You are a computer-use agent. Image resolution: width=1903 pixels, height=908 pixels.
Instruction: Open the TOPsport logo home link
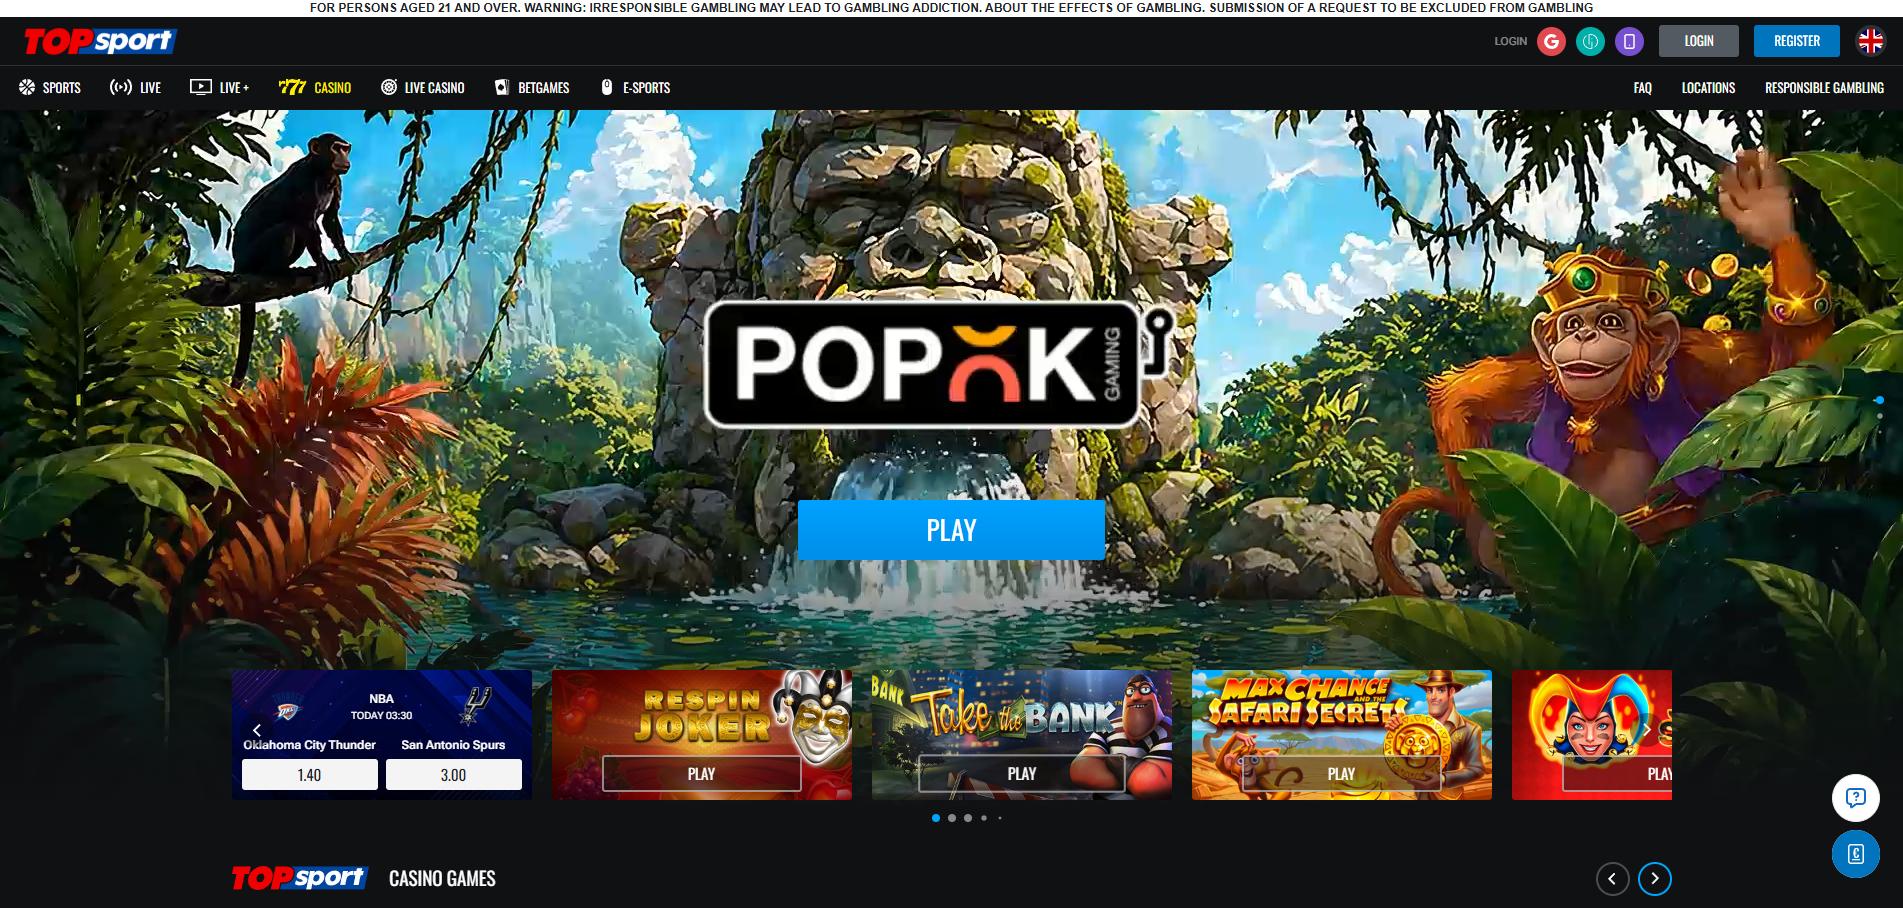[x=99, y=41]
